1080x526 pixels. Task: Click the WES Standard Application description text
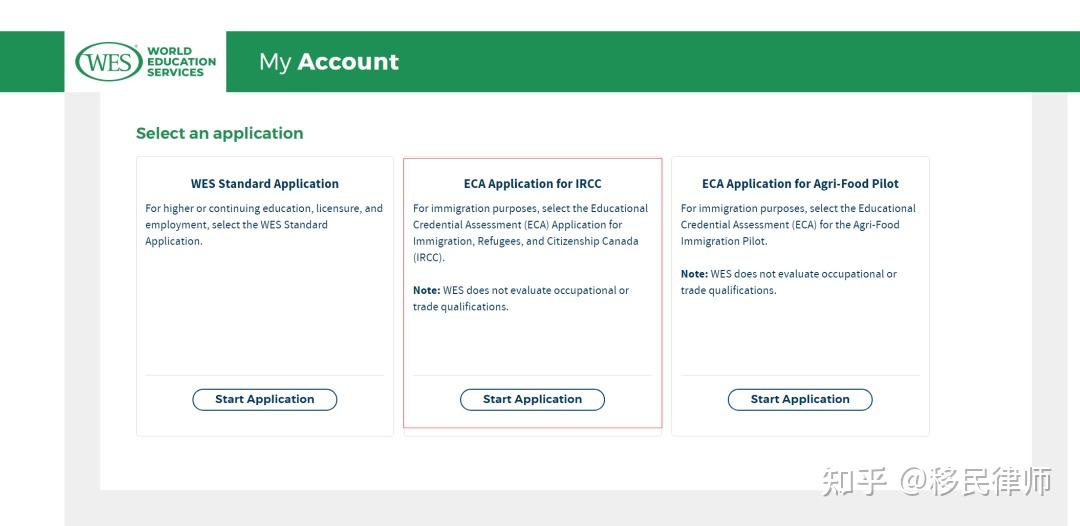click(264, 224)
